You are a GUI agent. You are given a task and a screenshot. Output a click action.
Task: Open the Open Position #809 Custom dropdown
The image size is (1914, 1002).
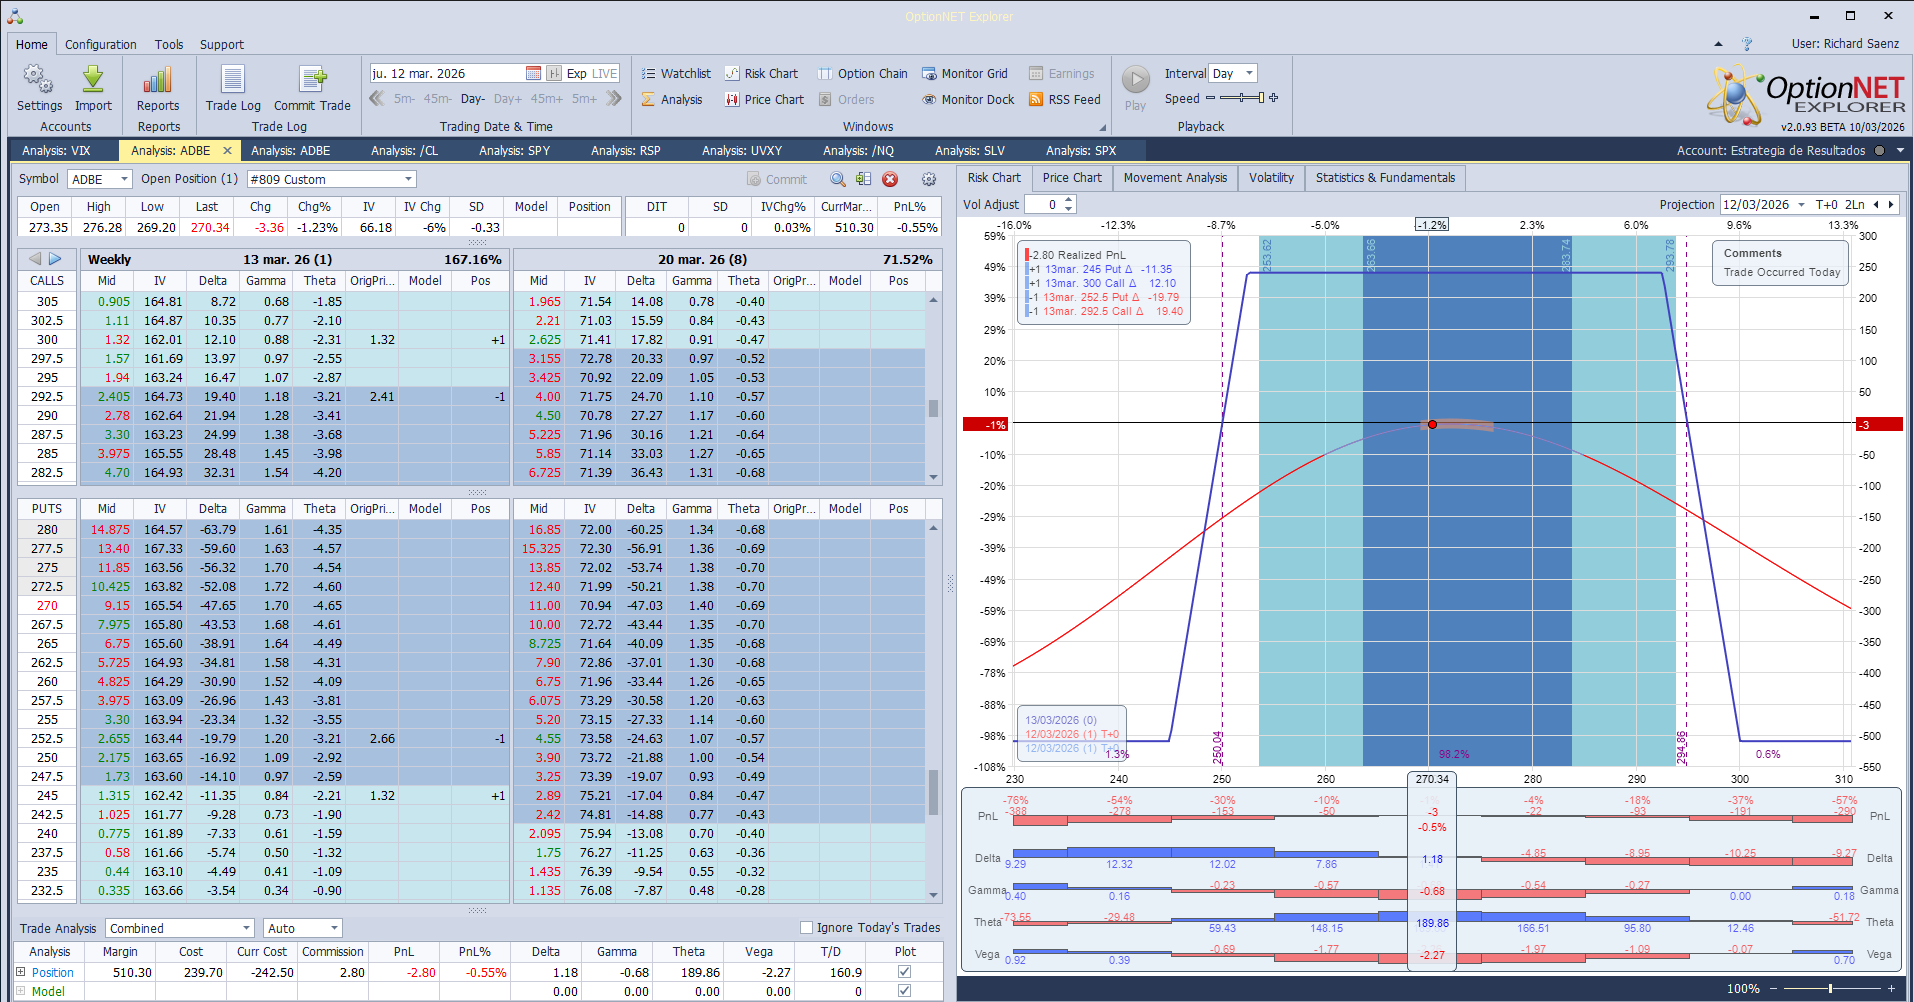click(408, 179)
